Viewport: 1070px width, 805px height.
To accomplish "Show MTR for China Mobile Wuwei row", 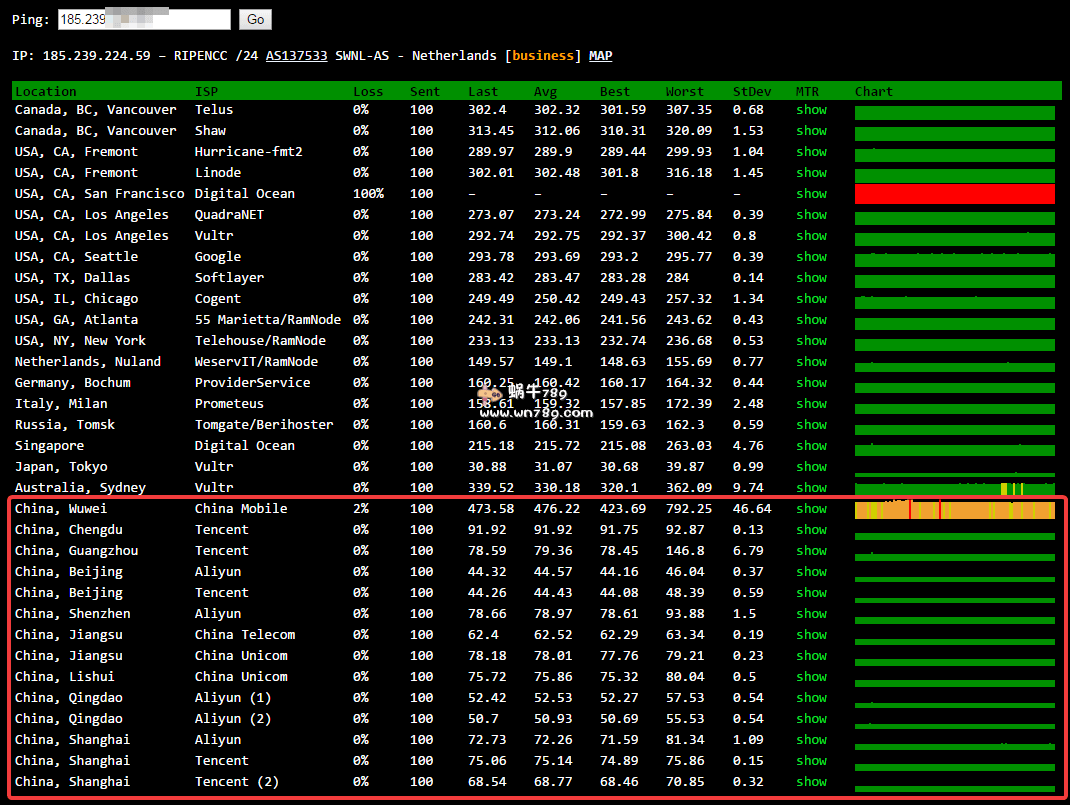I will (x=811, y=509).
